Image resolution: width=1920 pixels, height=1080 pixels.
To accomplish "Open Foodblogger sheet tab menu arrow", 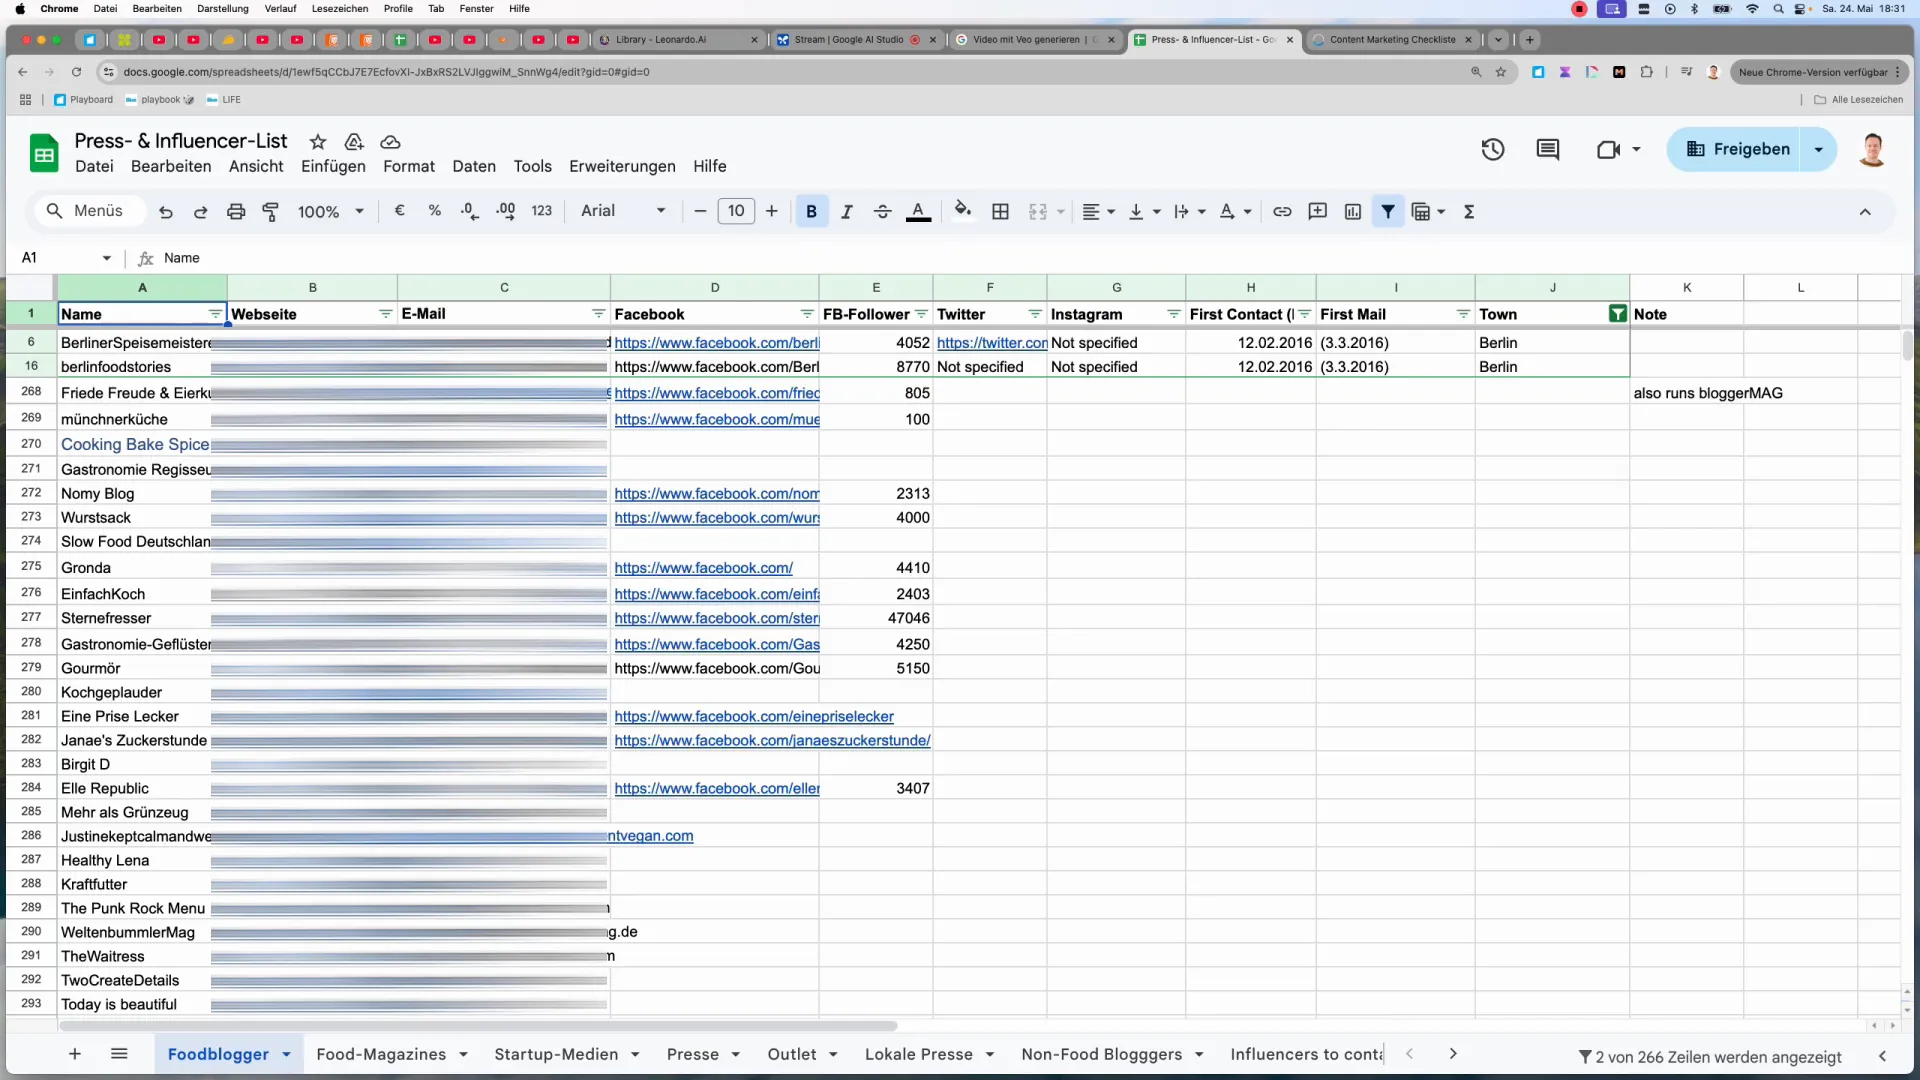I will coord(286,1055).
